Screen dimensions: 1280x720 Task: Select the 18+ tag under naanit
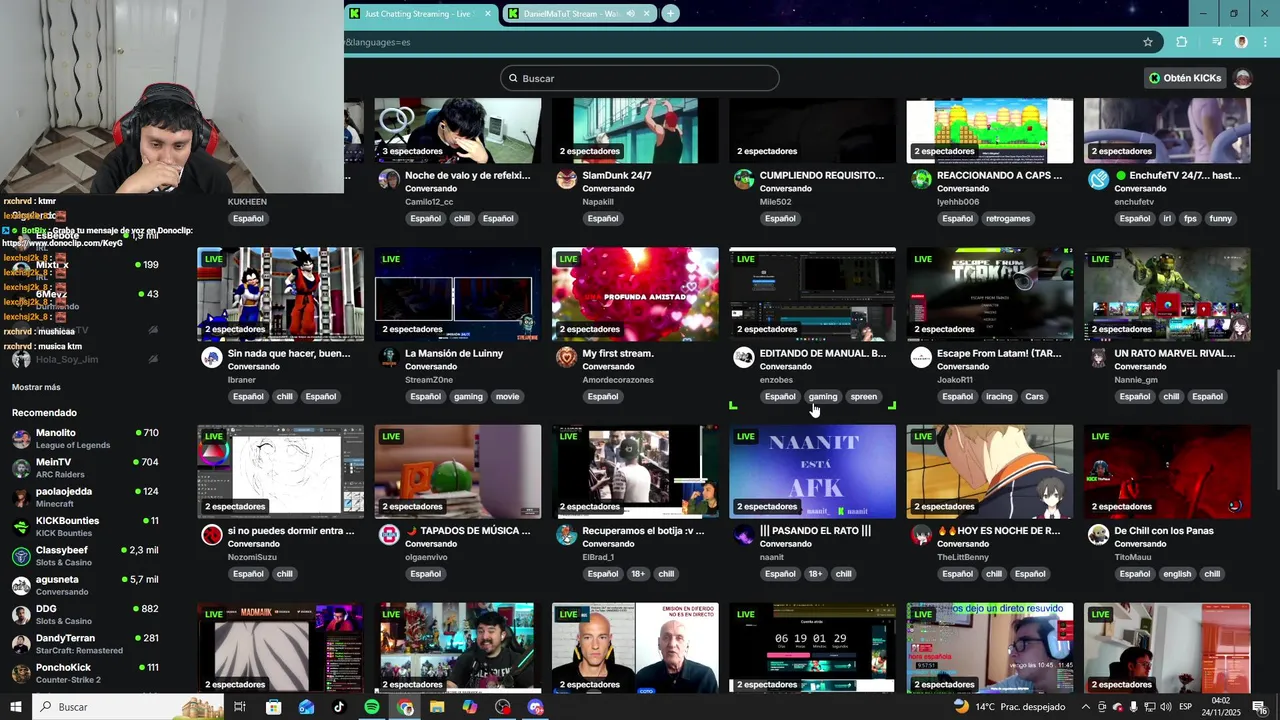pos(815,574)
